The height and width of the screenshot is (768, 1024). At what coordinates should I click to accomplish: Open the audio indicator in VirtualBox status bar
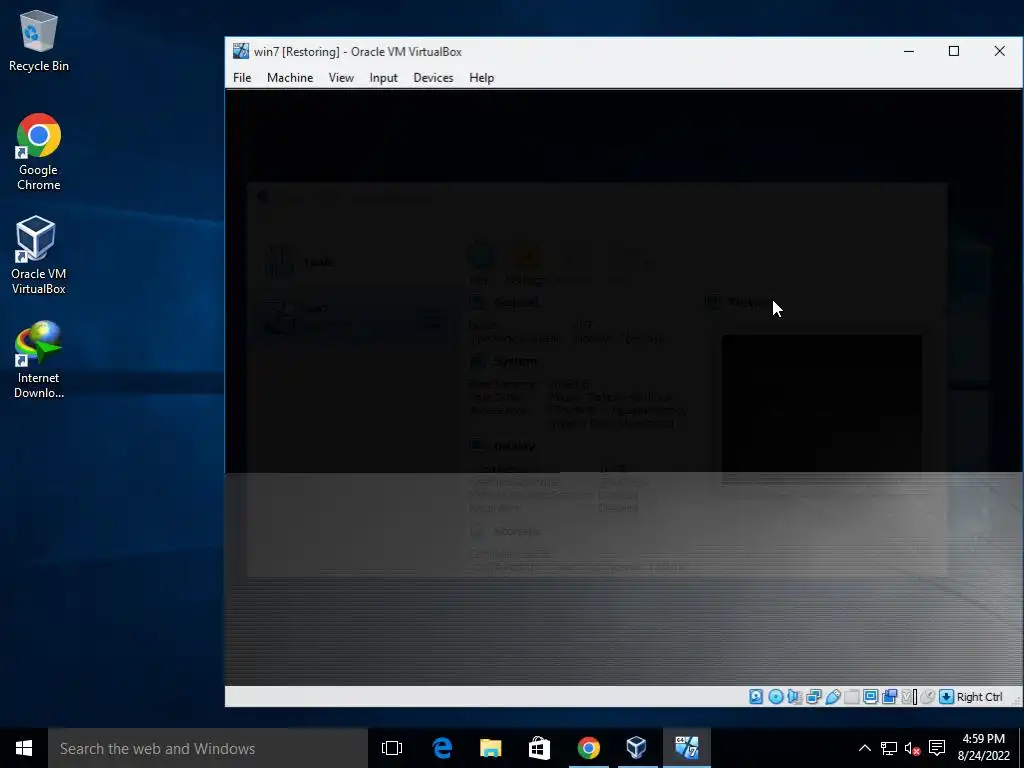click(x=794, y=697)
